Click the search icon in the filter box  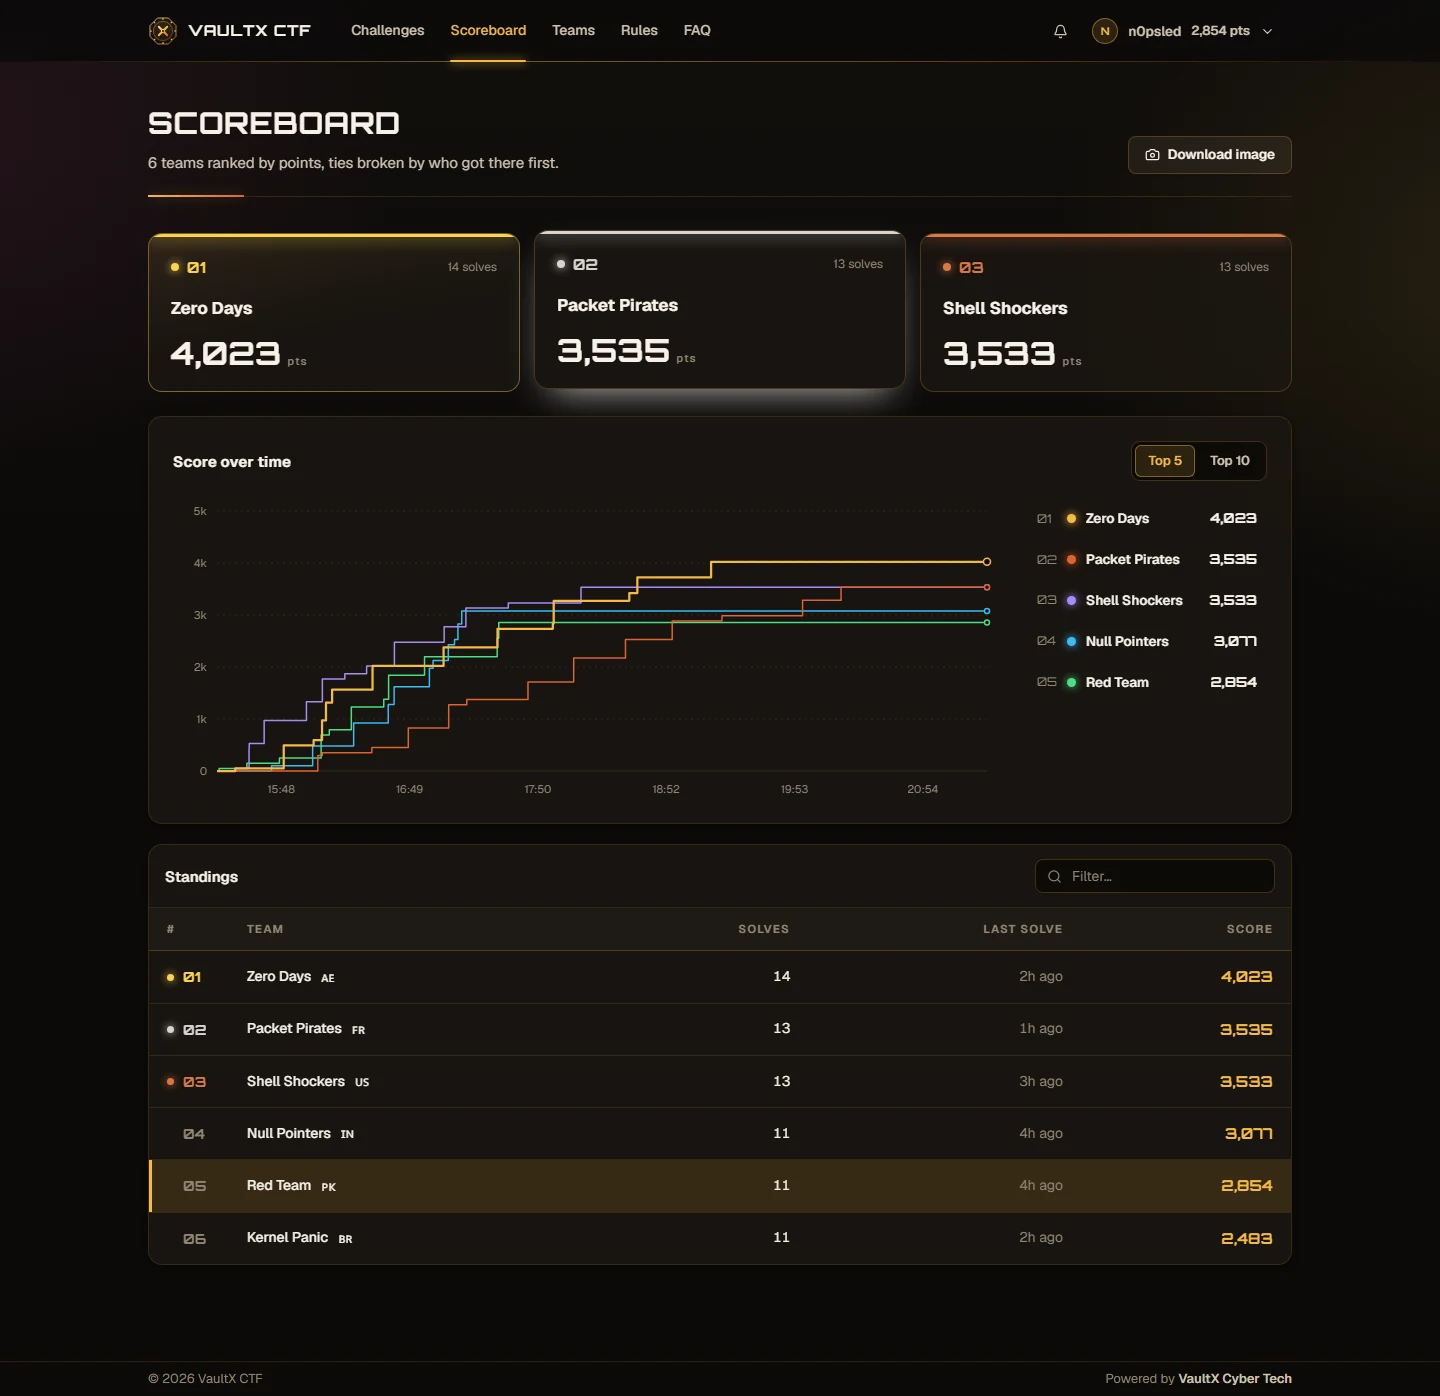1054,877
